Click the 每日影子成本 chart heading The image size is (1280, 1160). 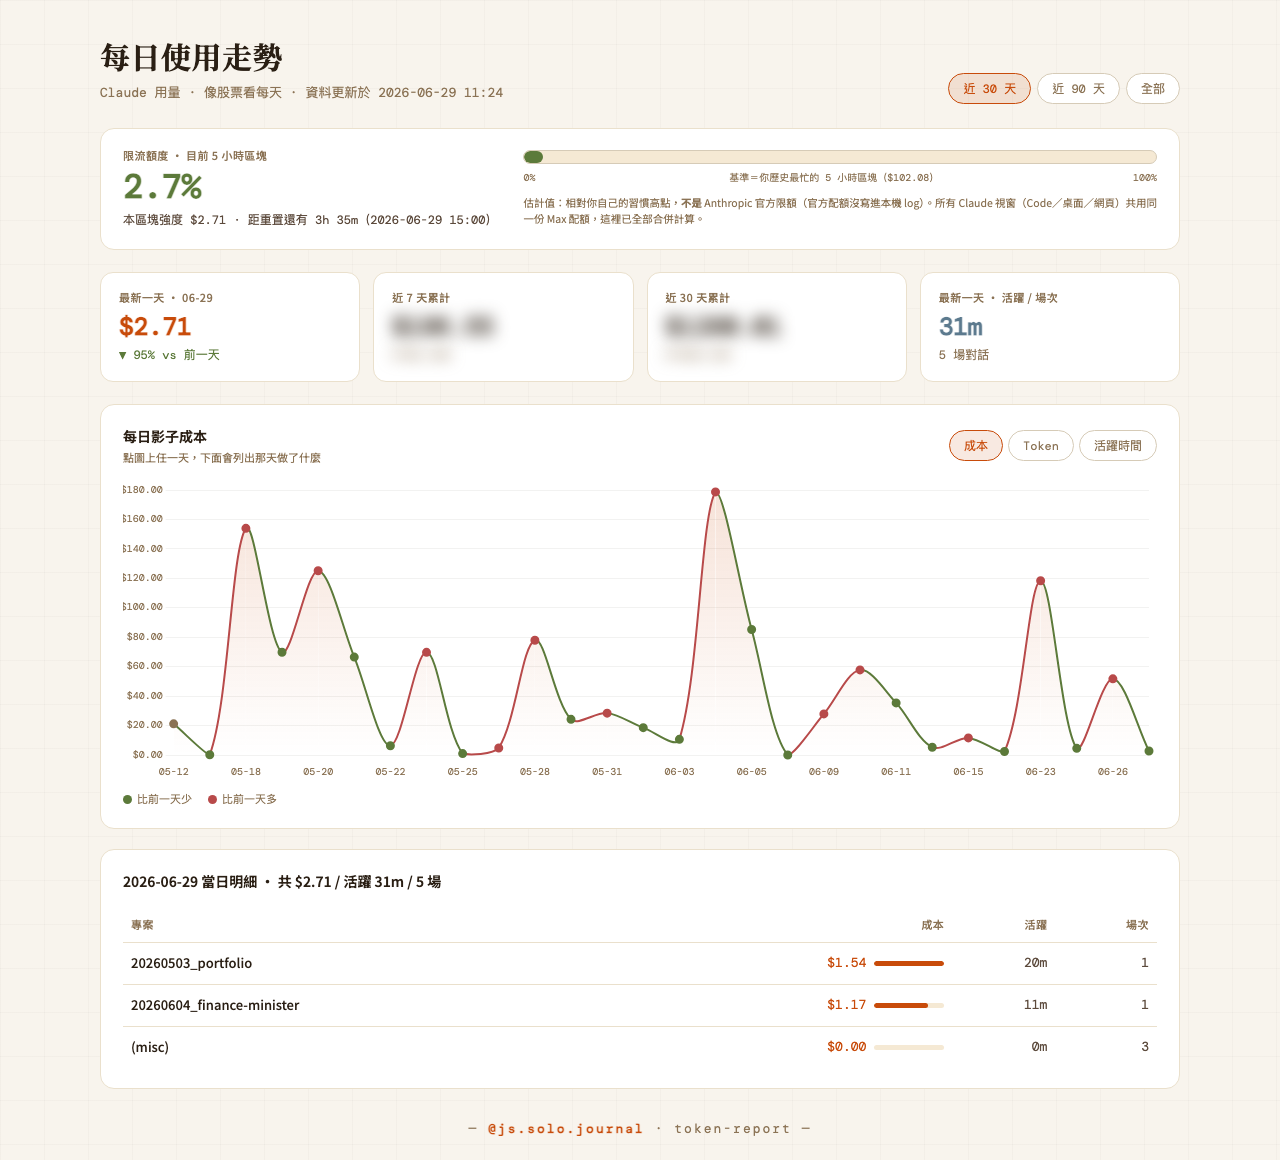165,437
